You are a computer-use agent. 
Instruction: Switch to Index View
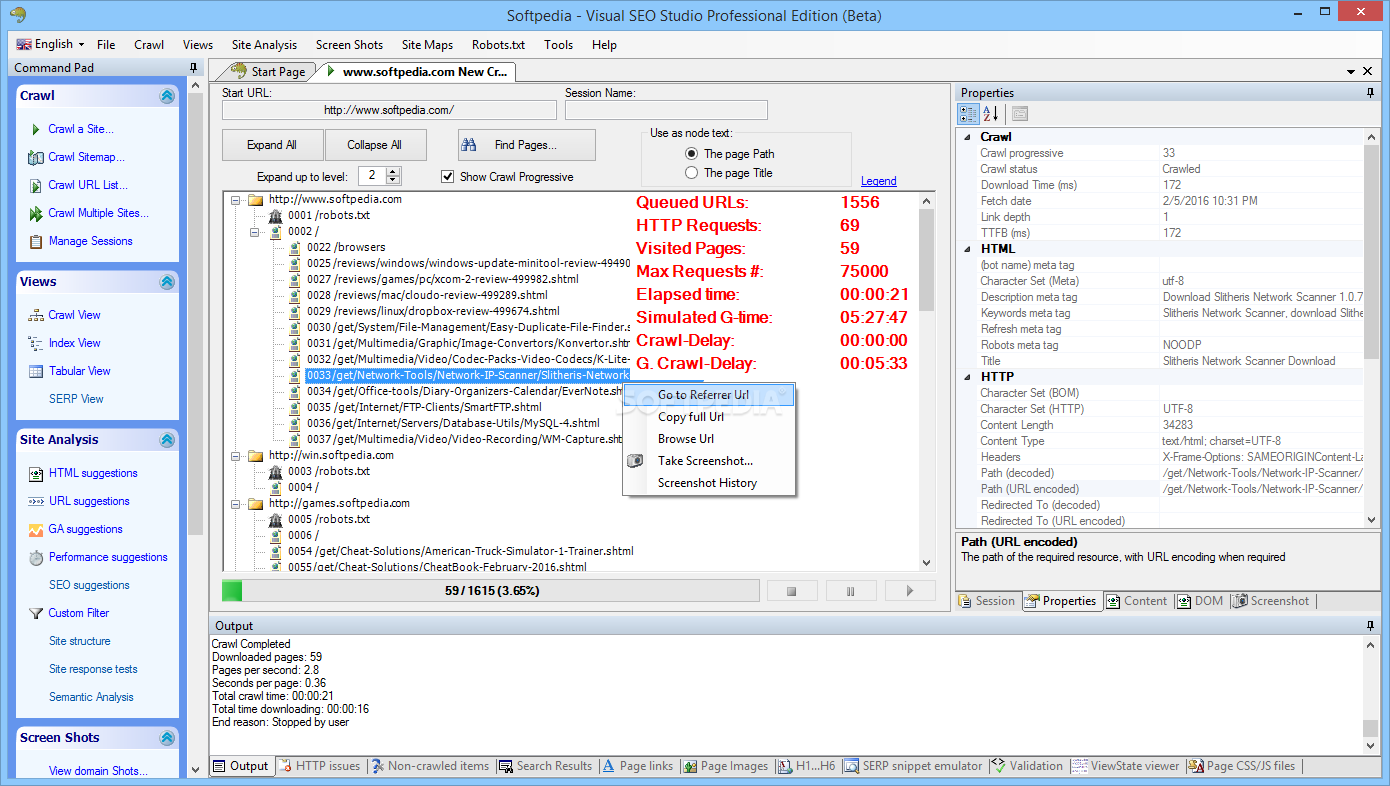click(x=74, y=343)
